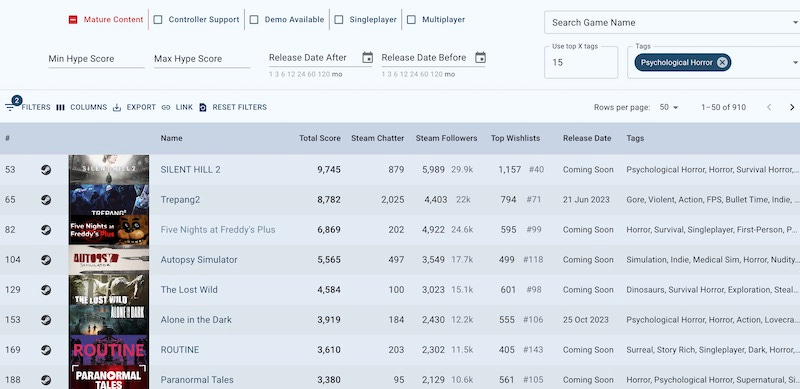This screenshot has height=389, width=800.
Task: Click the Export download icon
Action: pyautogui.click(x=117, y=107)
